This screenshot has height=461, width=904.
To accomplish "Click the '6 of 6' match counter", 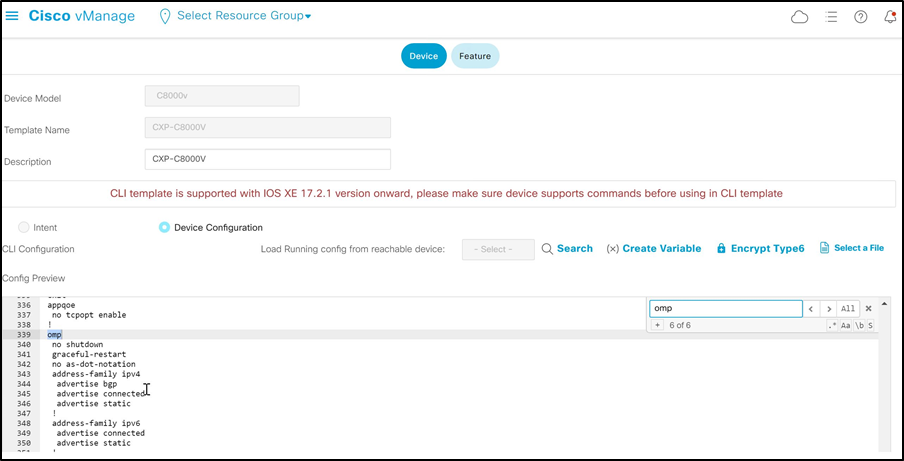I will (x=680, y=326).
